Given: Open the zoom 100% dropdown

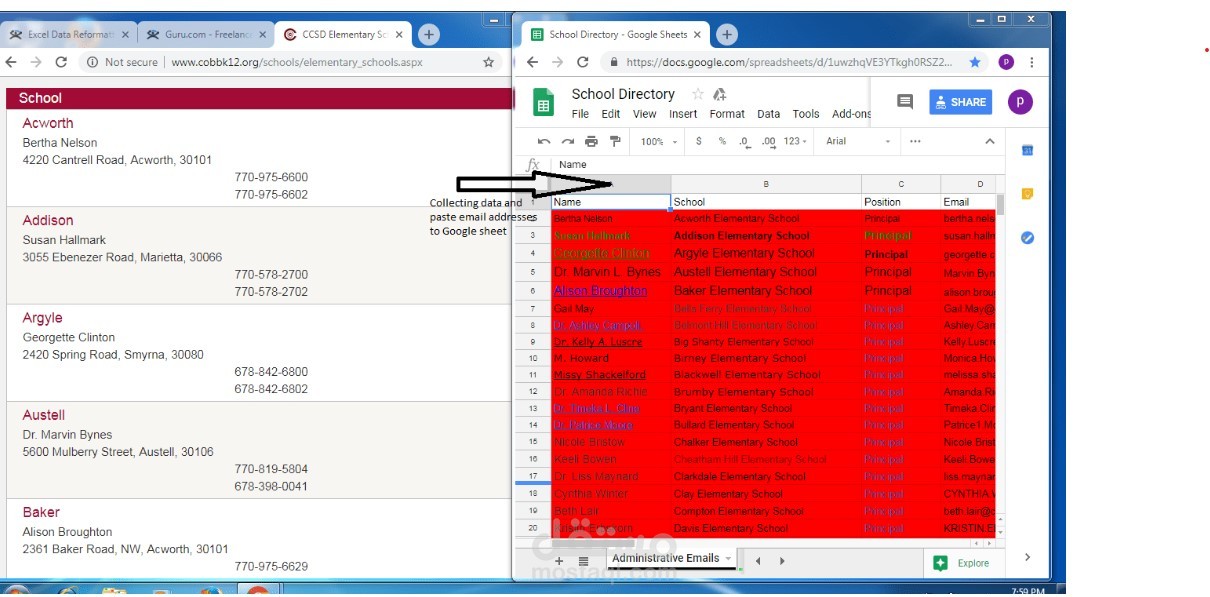Looking at the screenshot, I should tap(658, 141).
